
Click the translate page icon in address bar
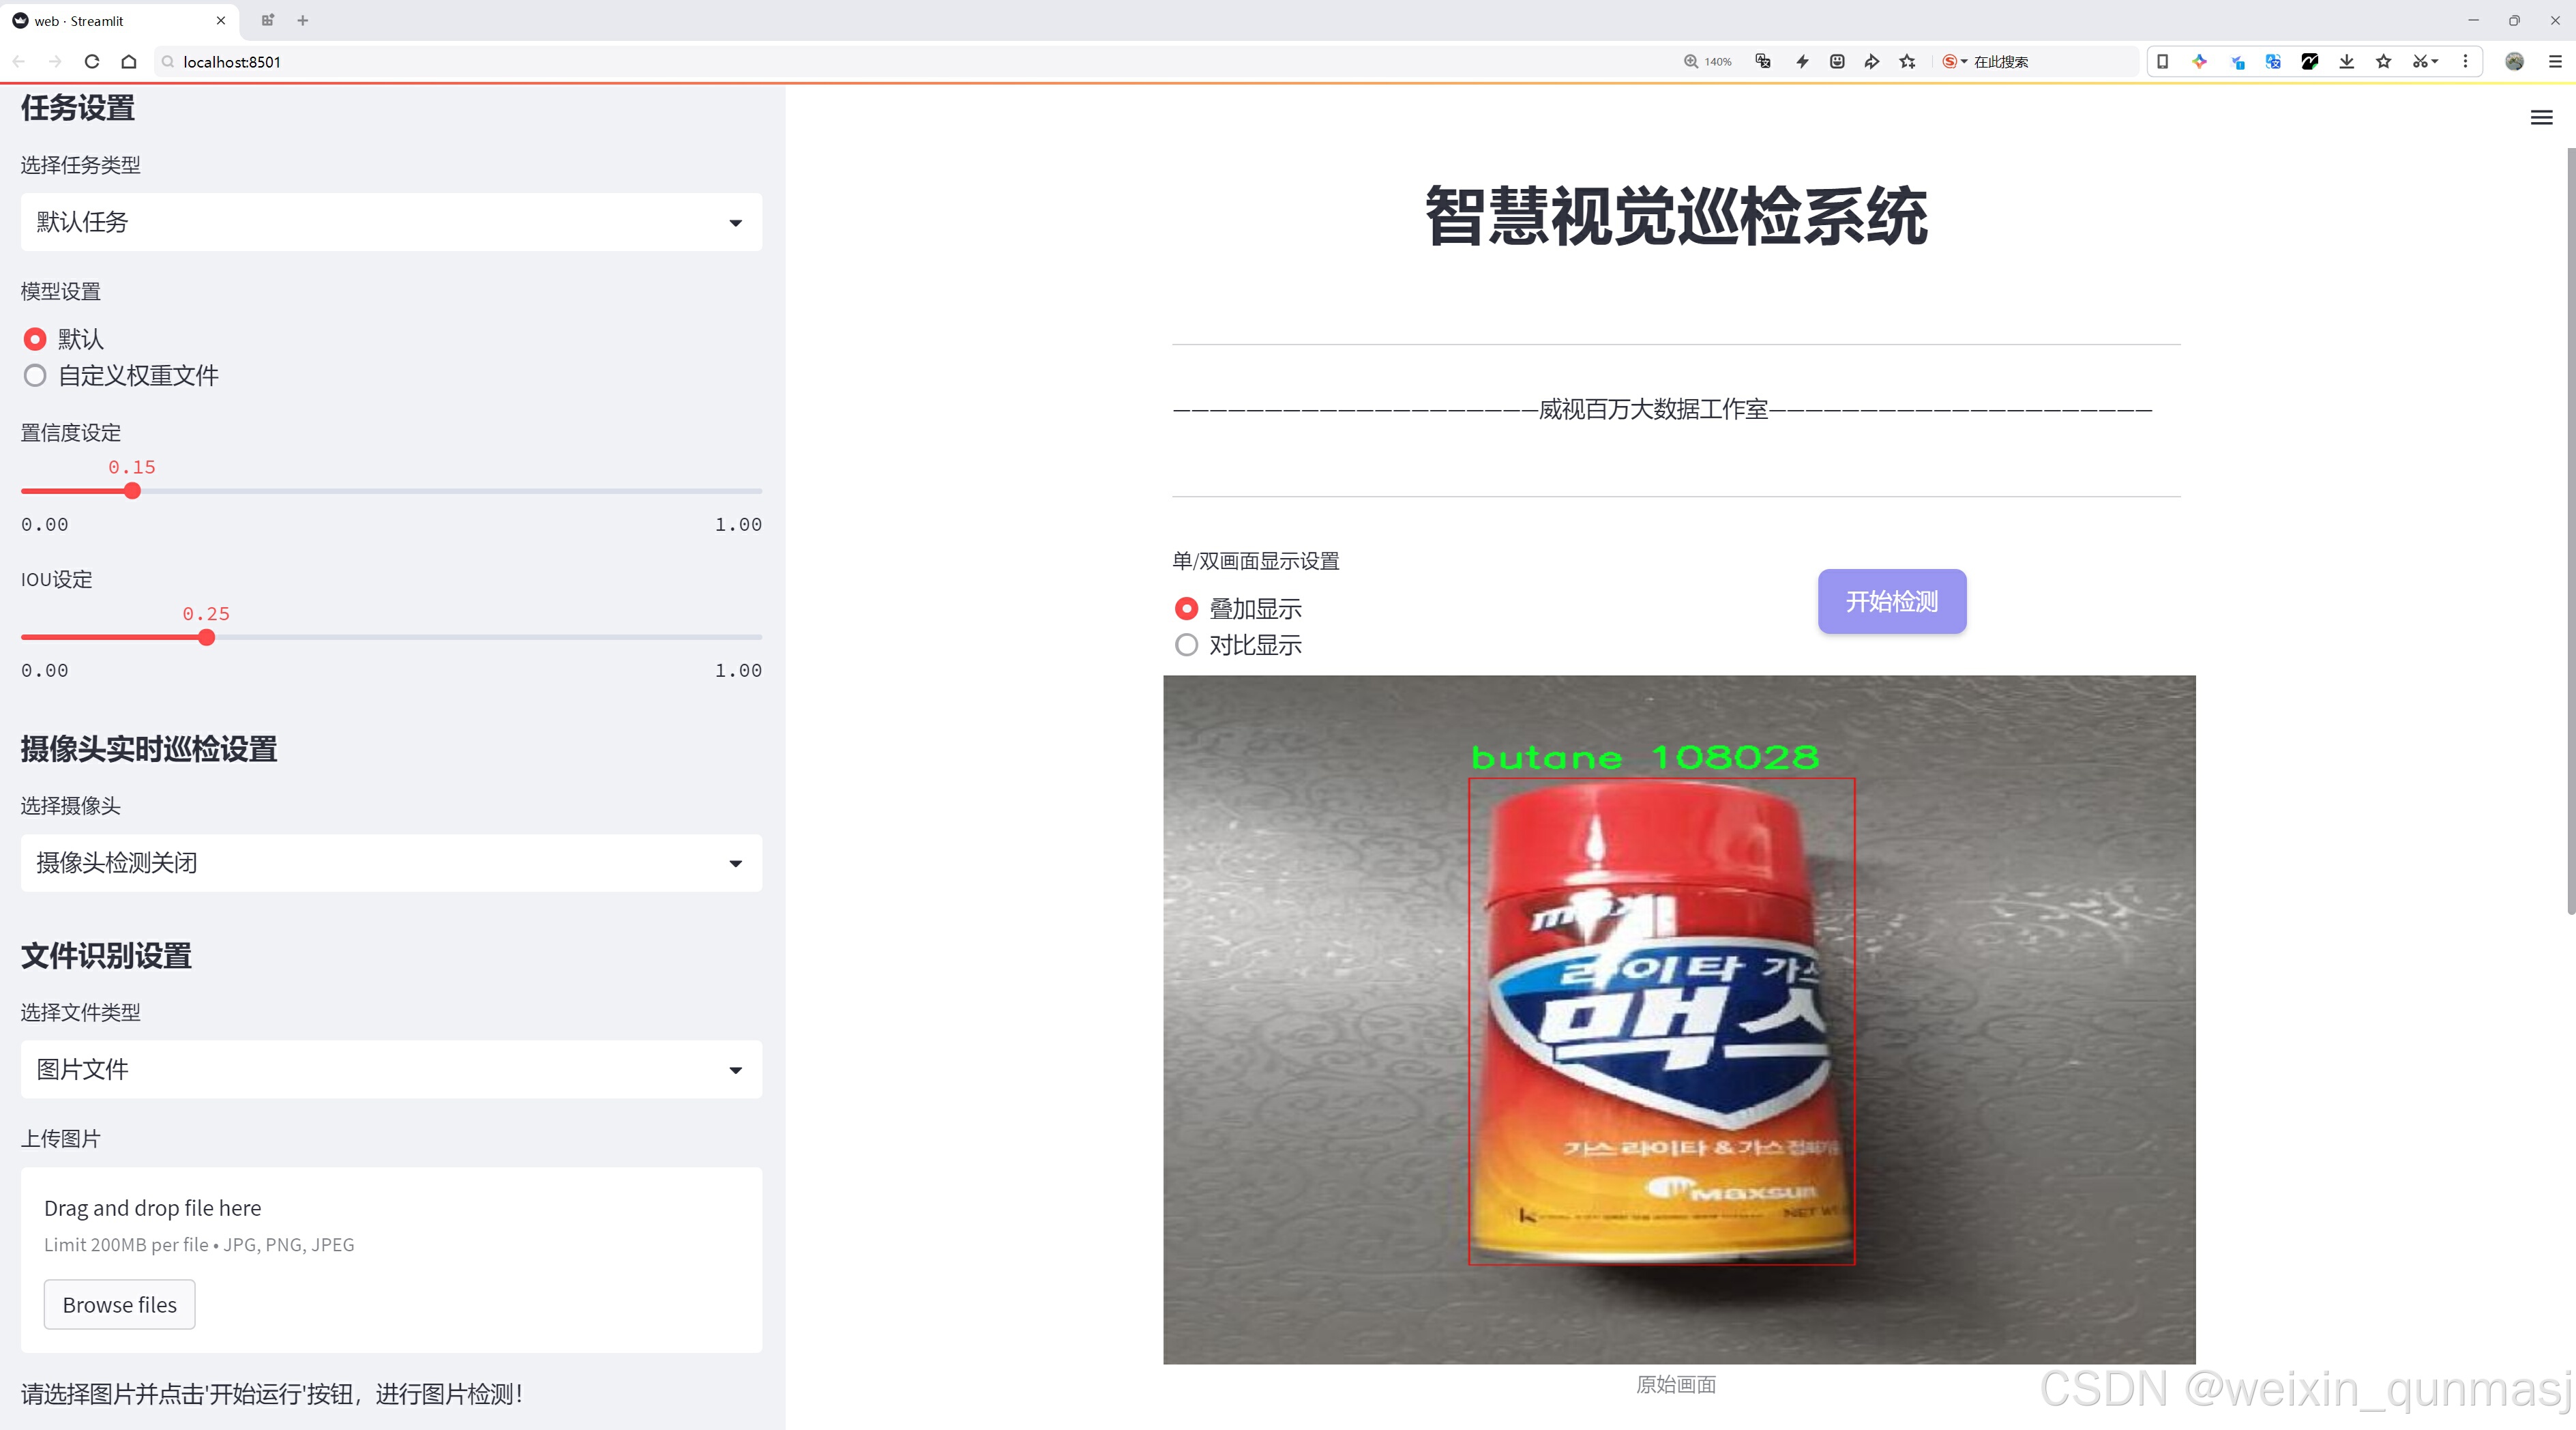(x=1763, y=62)
